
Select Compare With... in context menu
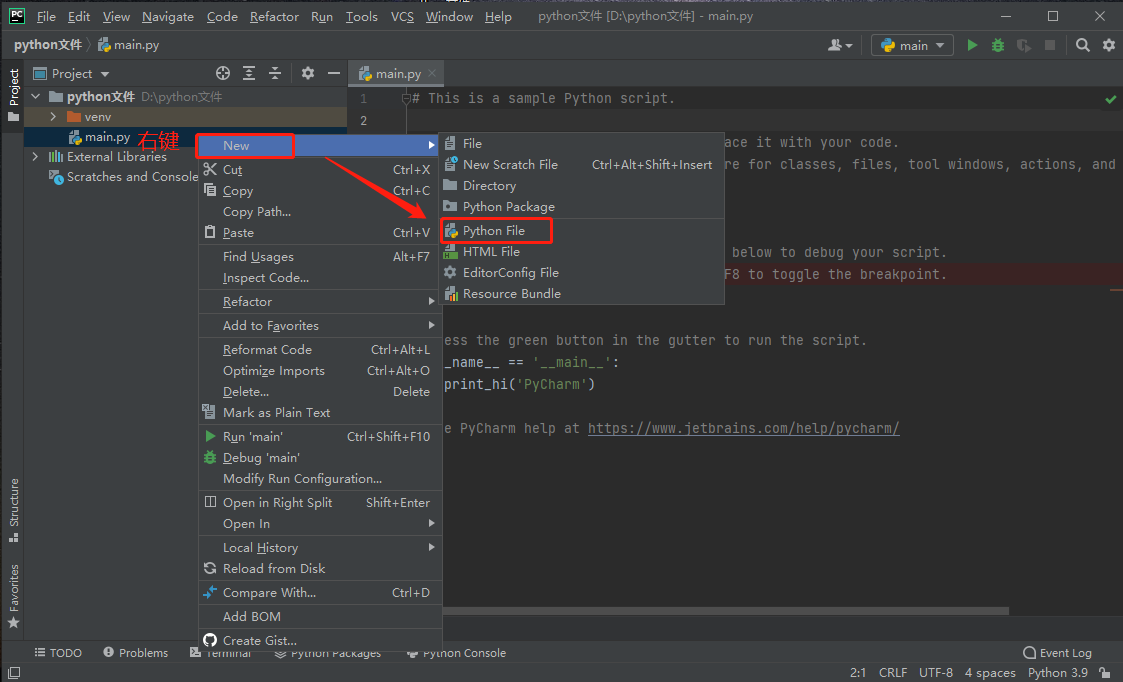320,592
